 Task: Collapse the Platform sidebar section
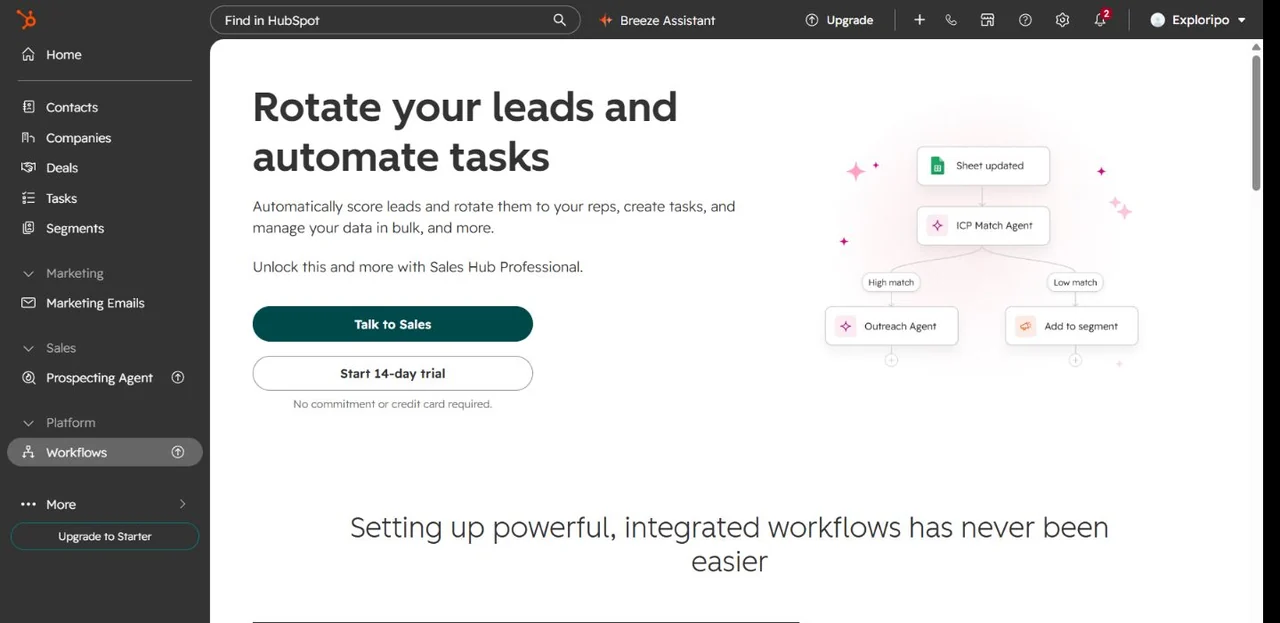28,423
